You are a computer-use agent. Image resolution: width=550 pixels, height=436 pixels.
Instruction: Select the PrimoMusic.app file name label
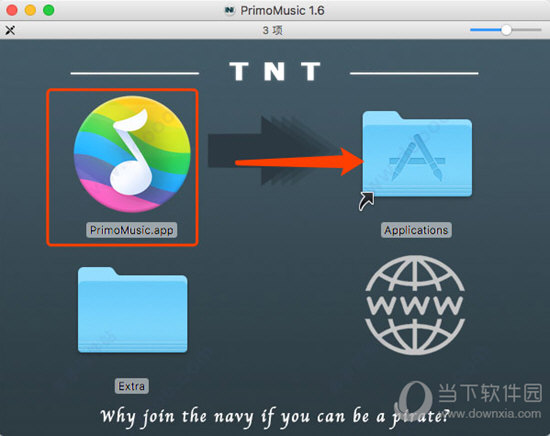point(132,230)
